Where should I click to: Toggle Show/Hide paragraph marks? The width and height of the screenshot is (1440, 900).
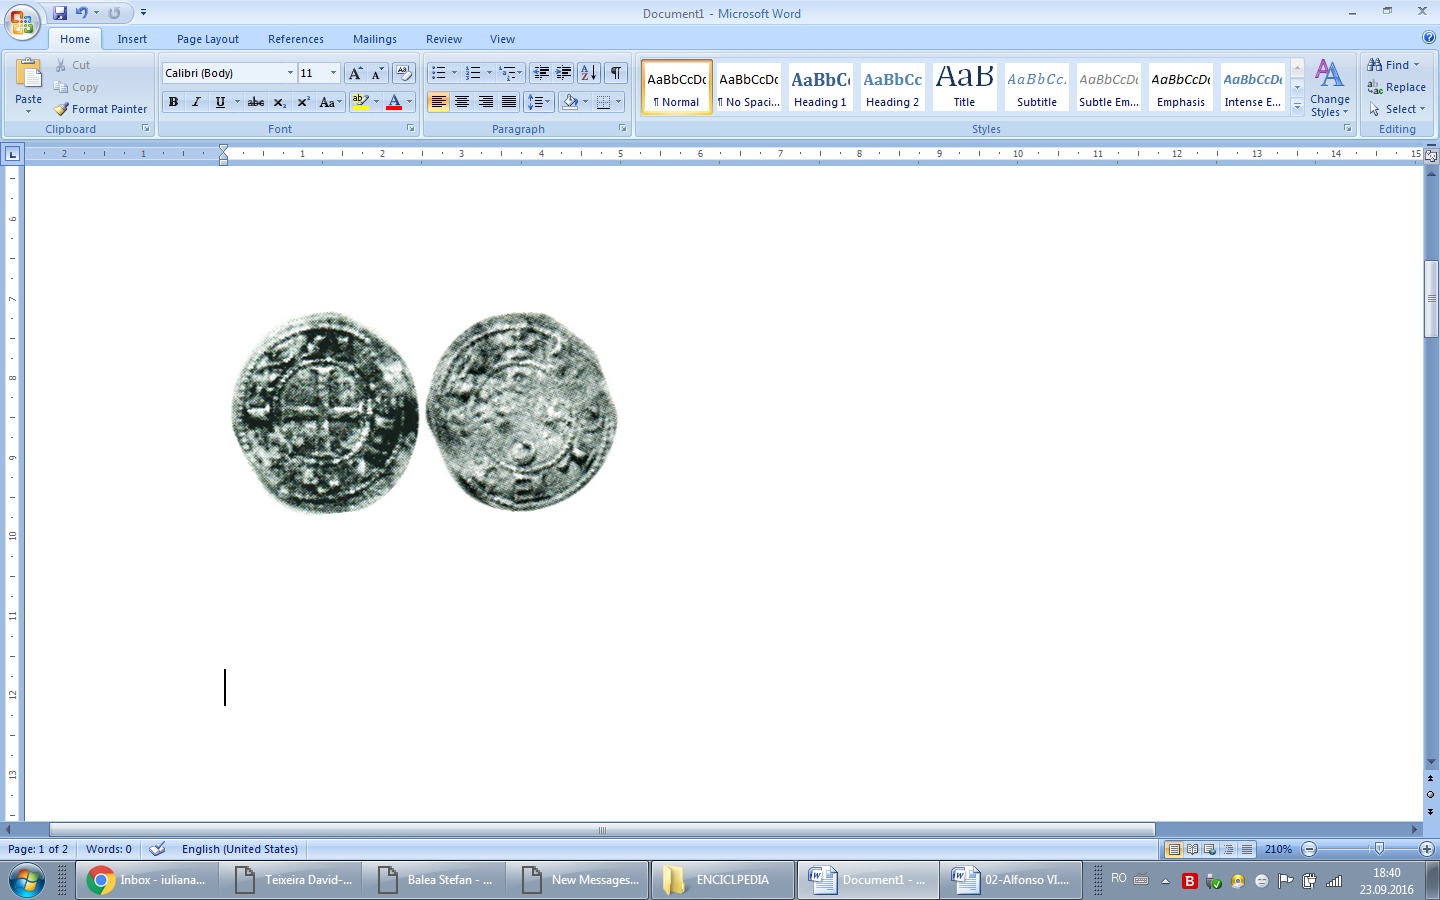(616, 73)
